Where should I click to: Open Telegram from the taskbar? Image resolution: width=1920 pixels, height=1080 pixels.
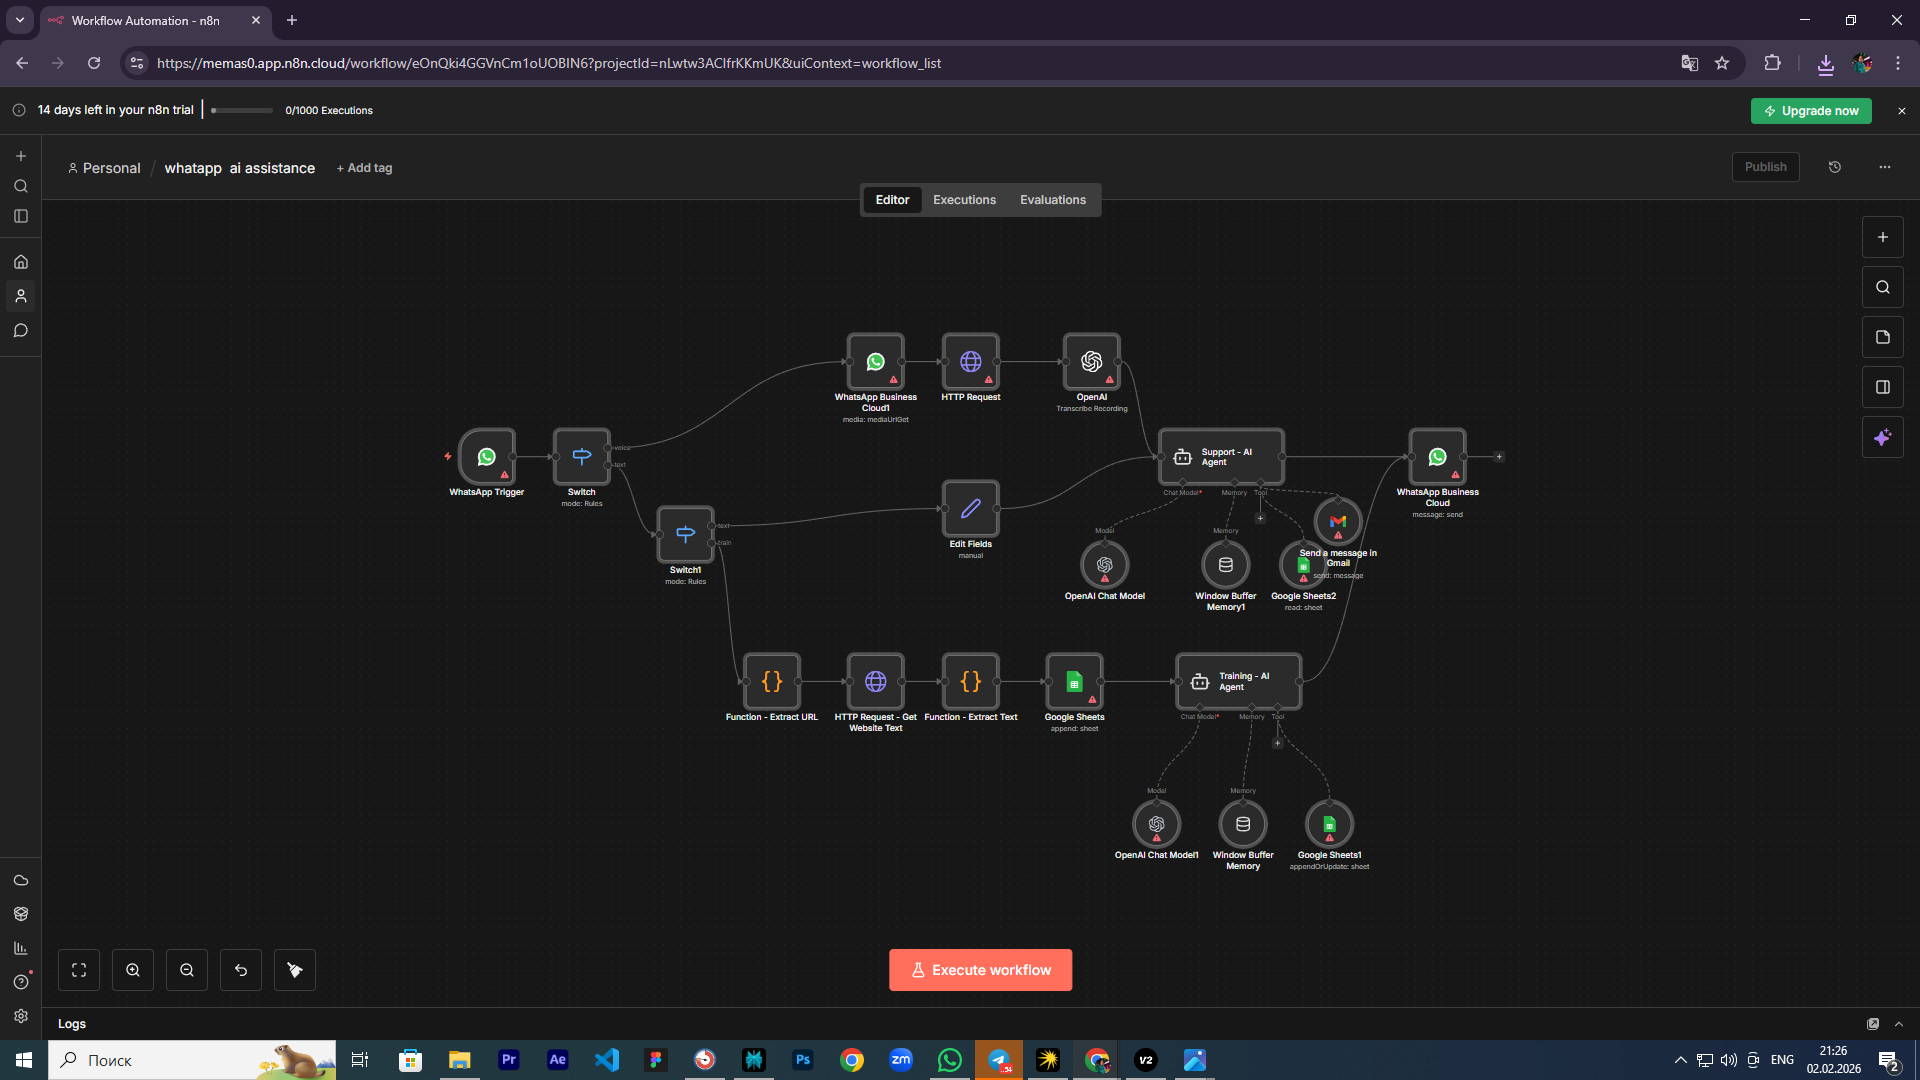click(999, 1060)
